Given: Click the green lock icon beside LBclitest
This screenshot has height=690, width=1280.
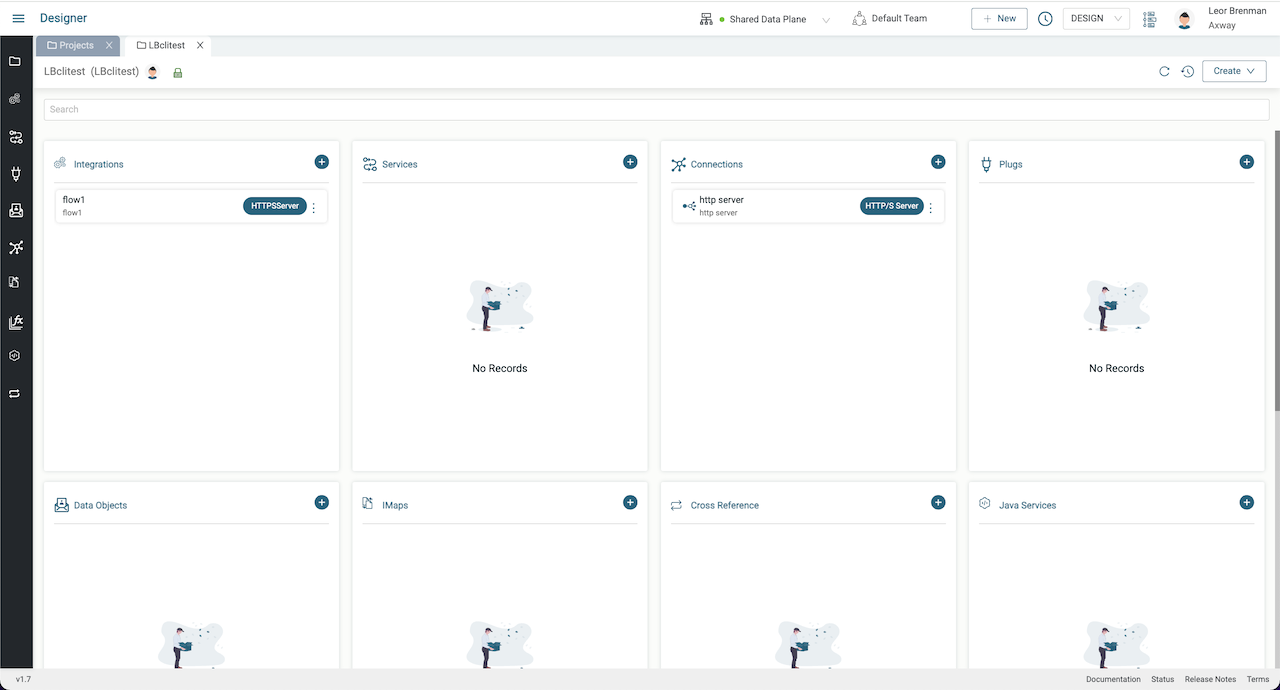Looking at the screenshot, I should (178, 72).
